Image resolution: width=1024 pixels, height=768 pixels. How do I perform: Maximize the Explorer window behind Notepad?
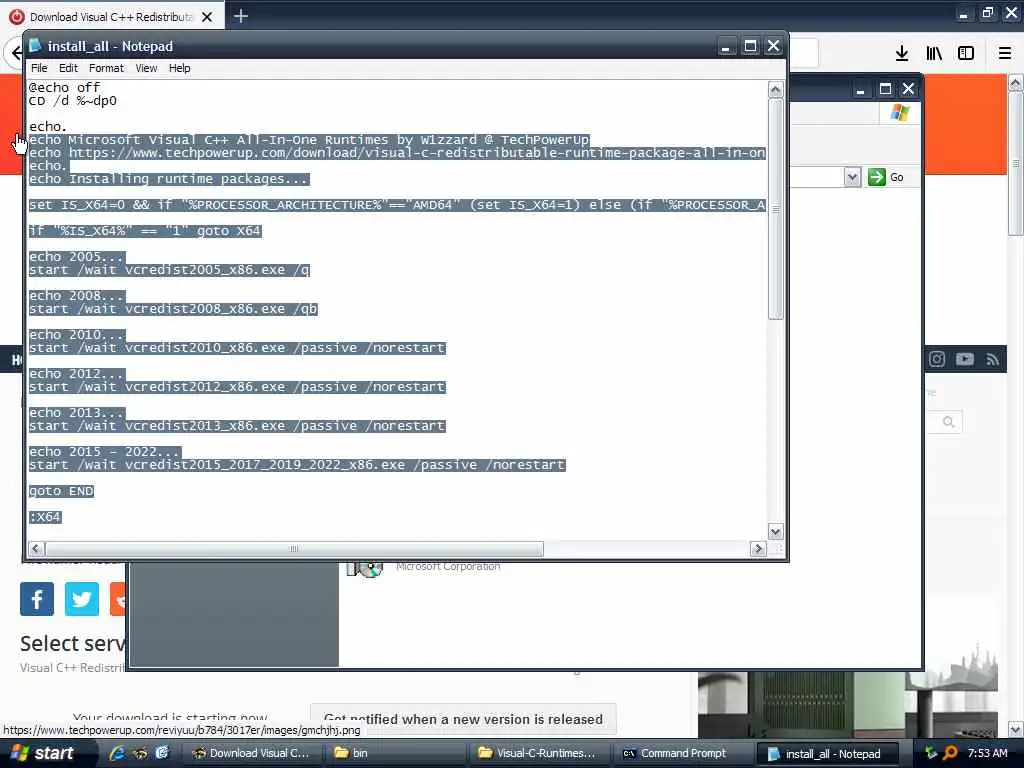[885, 89]
